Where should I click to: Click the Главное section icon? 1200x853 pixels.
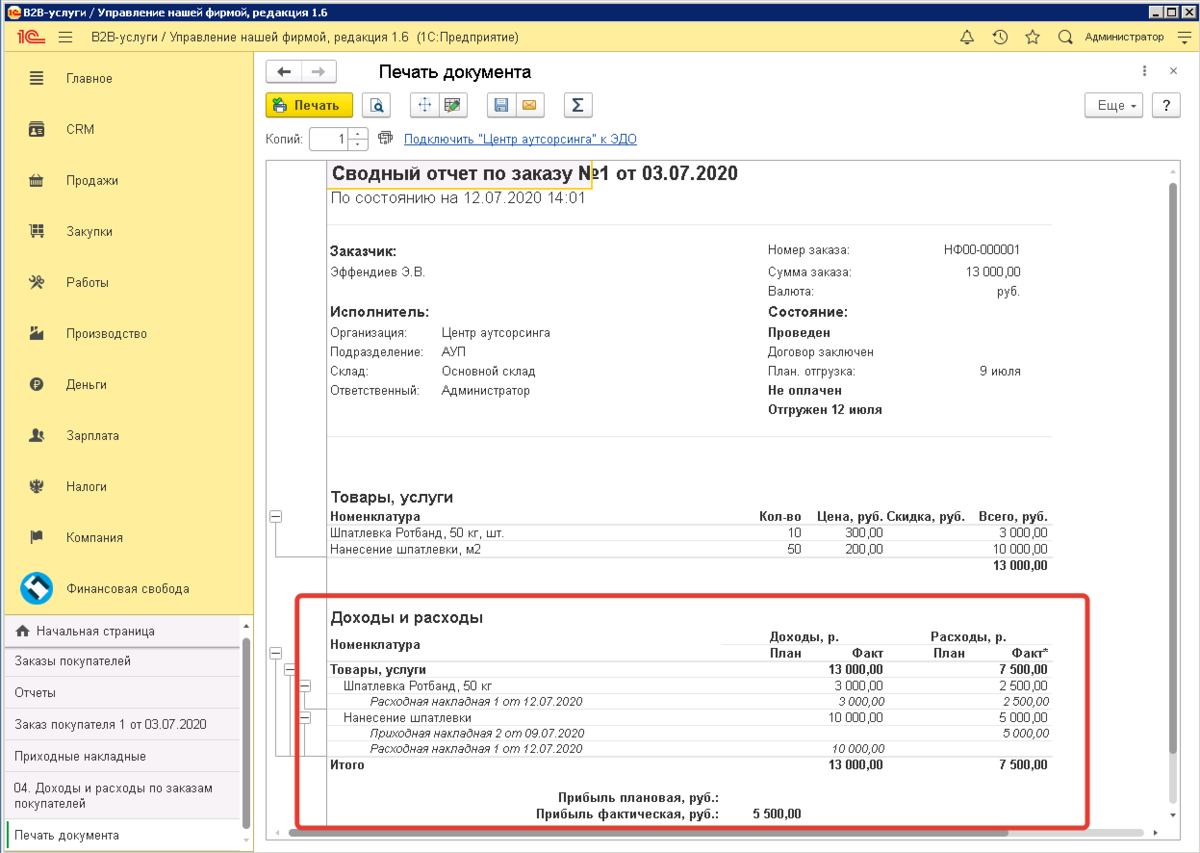(x=37, y=78)
